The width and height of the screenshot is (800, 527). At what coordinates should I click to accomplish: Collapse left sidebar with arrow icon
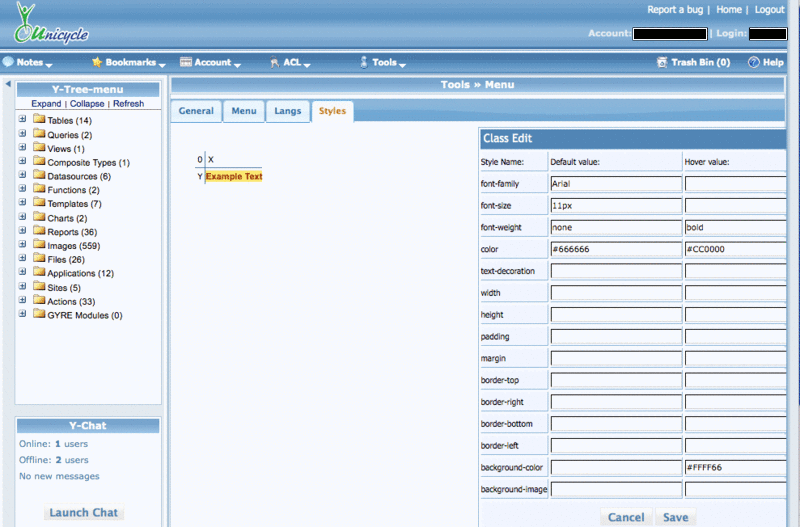point(8,85)
